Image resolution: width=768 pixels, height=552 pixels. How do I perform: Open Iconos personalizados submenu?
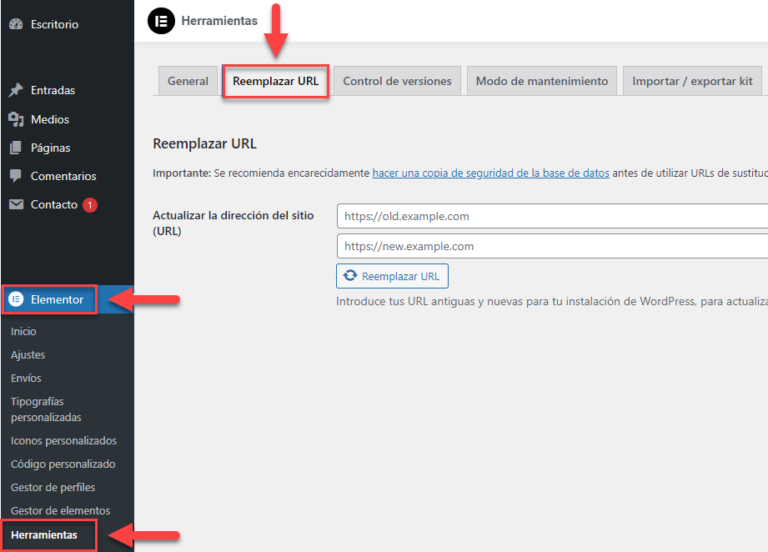pyautogui.click(x=64, y=440)
